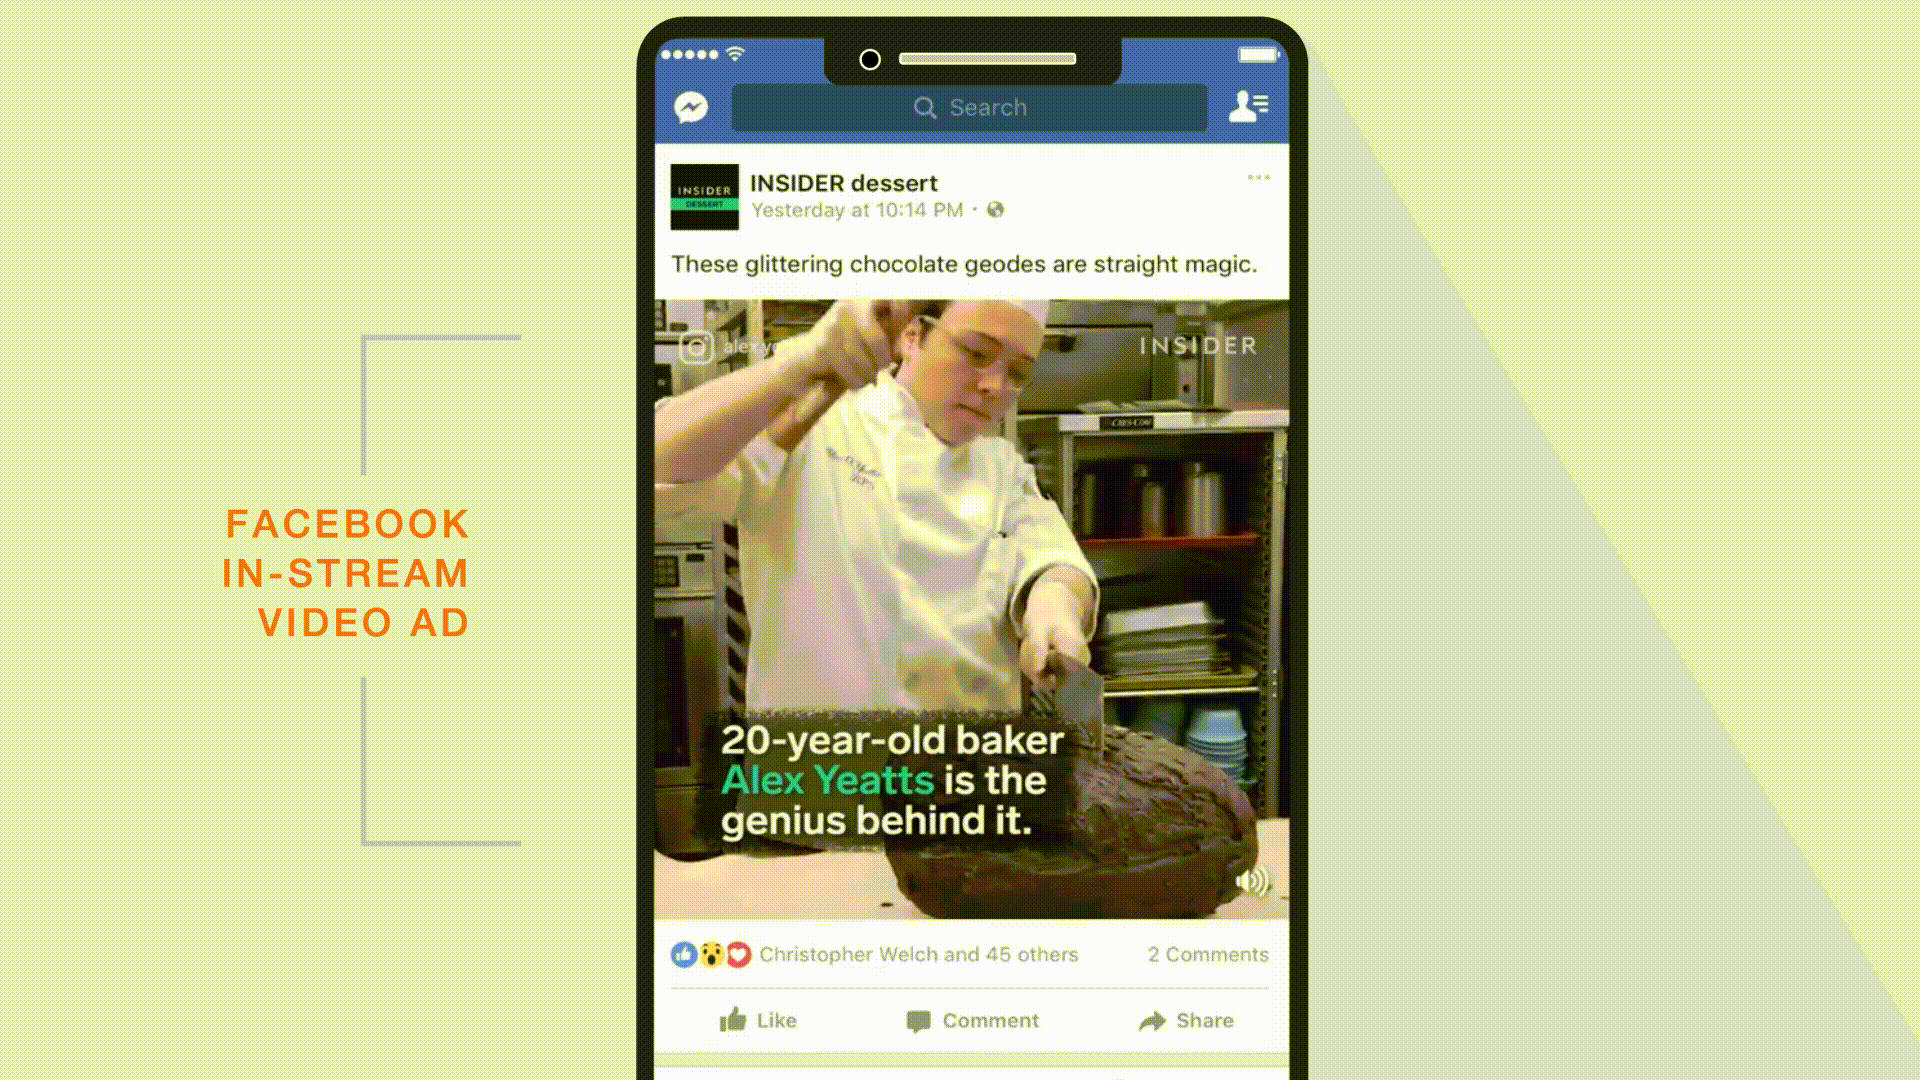
Task: Click the Comment button
Action: [972, 1021]
